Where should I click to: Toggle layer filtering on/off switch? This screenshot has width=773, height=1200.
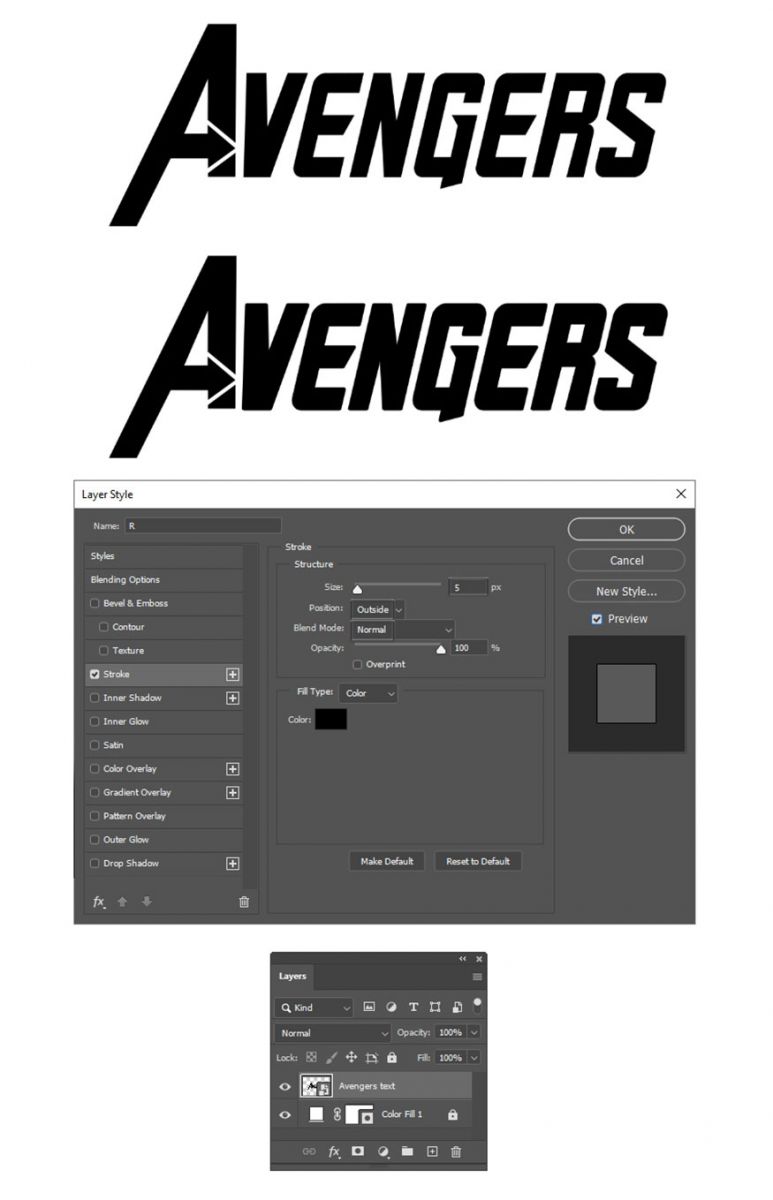pyautogui.click(x=477, y=1005)
